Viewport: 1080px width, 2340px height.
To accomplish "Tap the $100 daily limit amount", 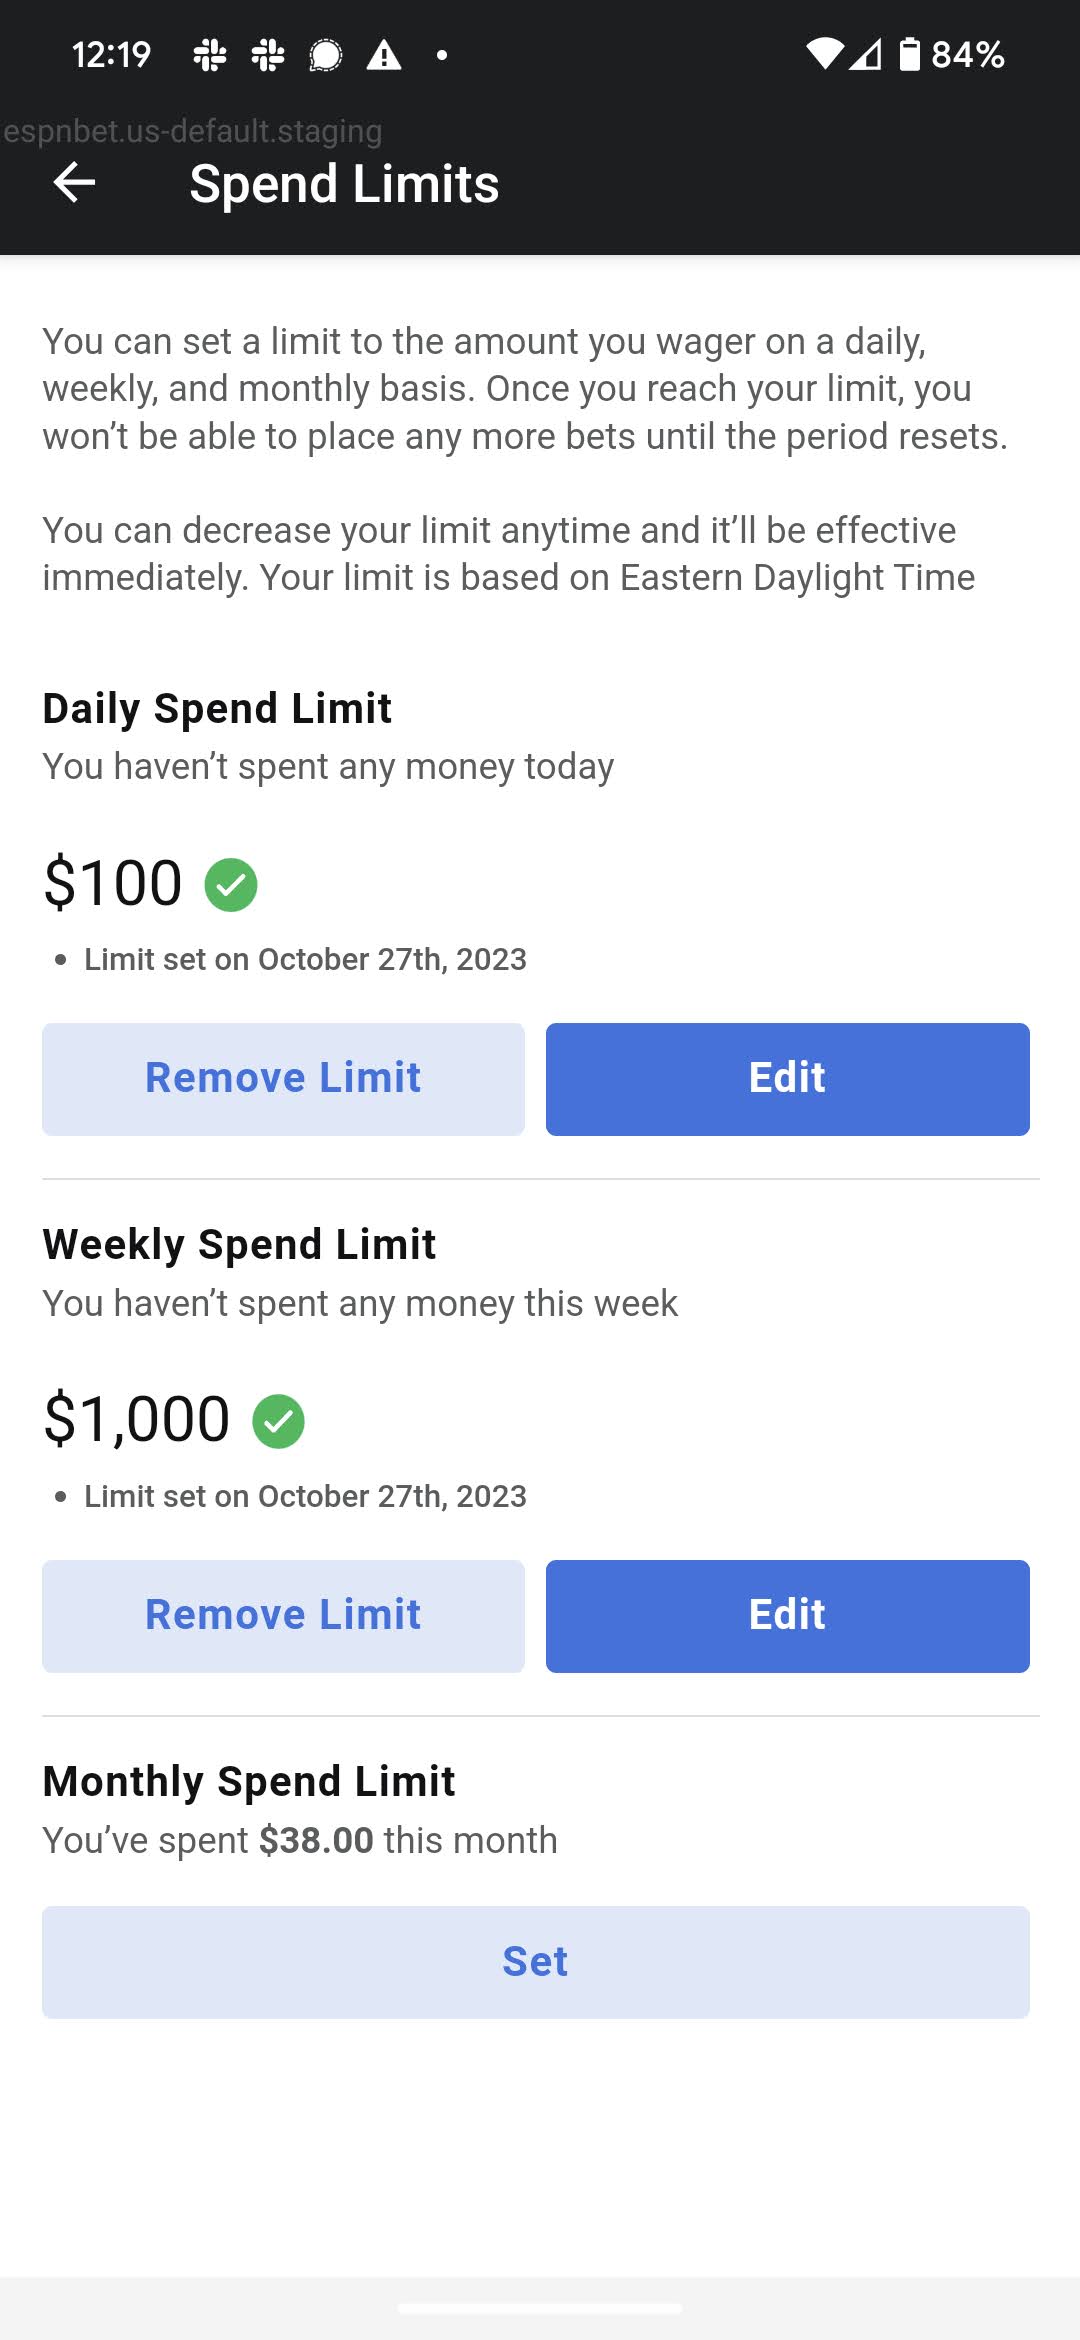I will (113, 883).
